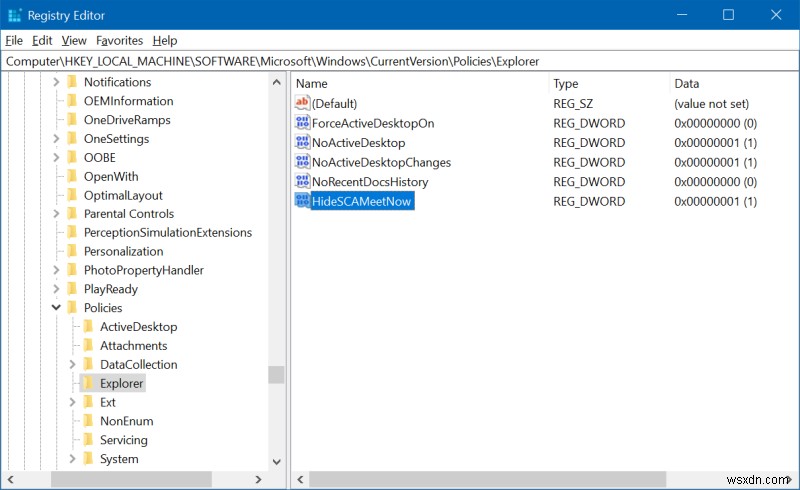Viewport: 800px width, 490px height.
Task: Click the OptimalLayout folder icon
Action: [72, 195]
